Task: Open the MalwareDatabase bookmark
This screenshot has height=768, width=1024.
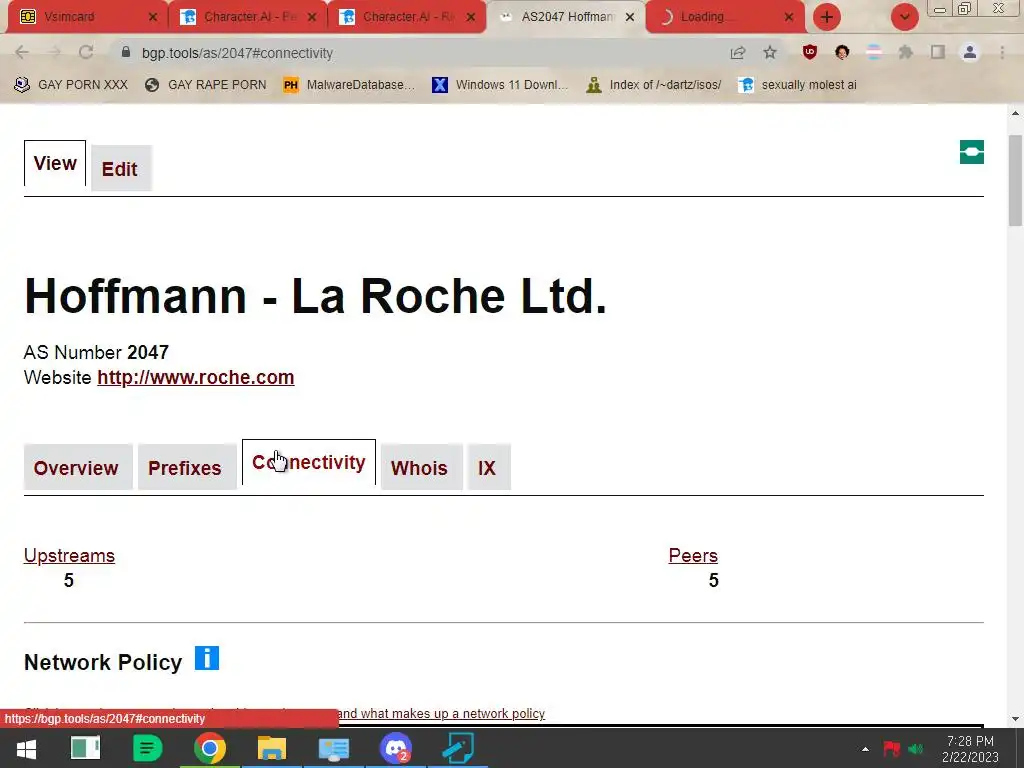Action: click(349, 85)
